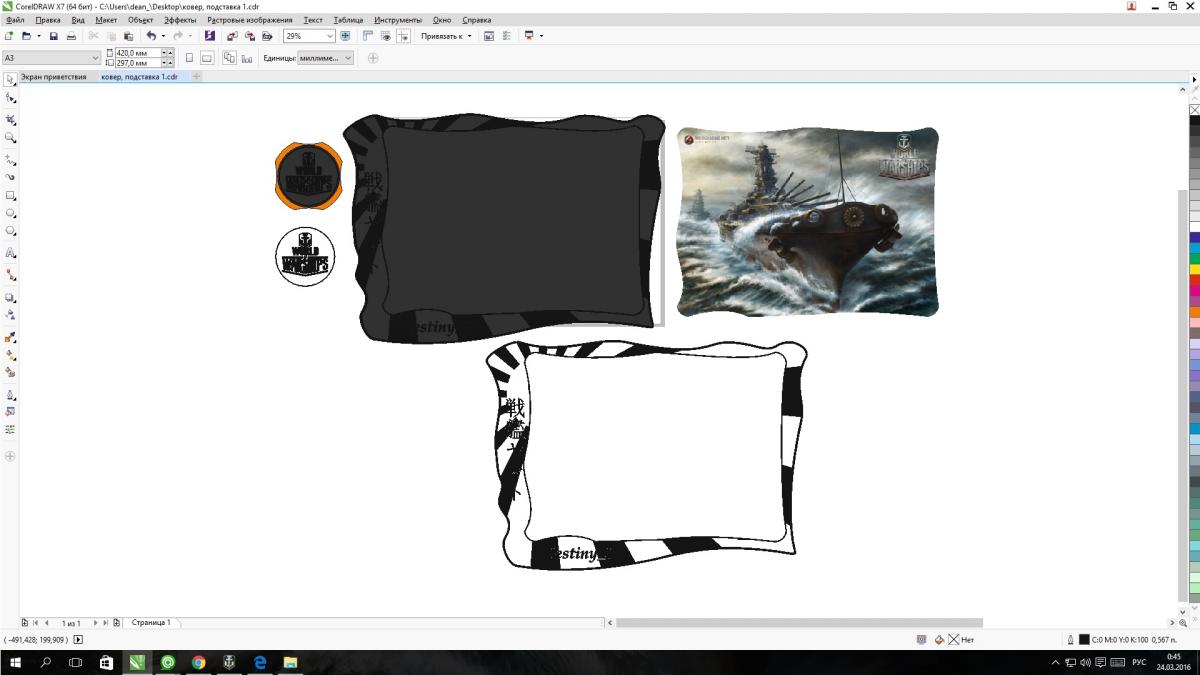
Task: Toggle the rulers display
Action: pos(368,36)
